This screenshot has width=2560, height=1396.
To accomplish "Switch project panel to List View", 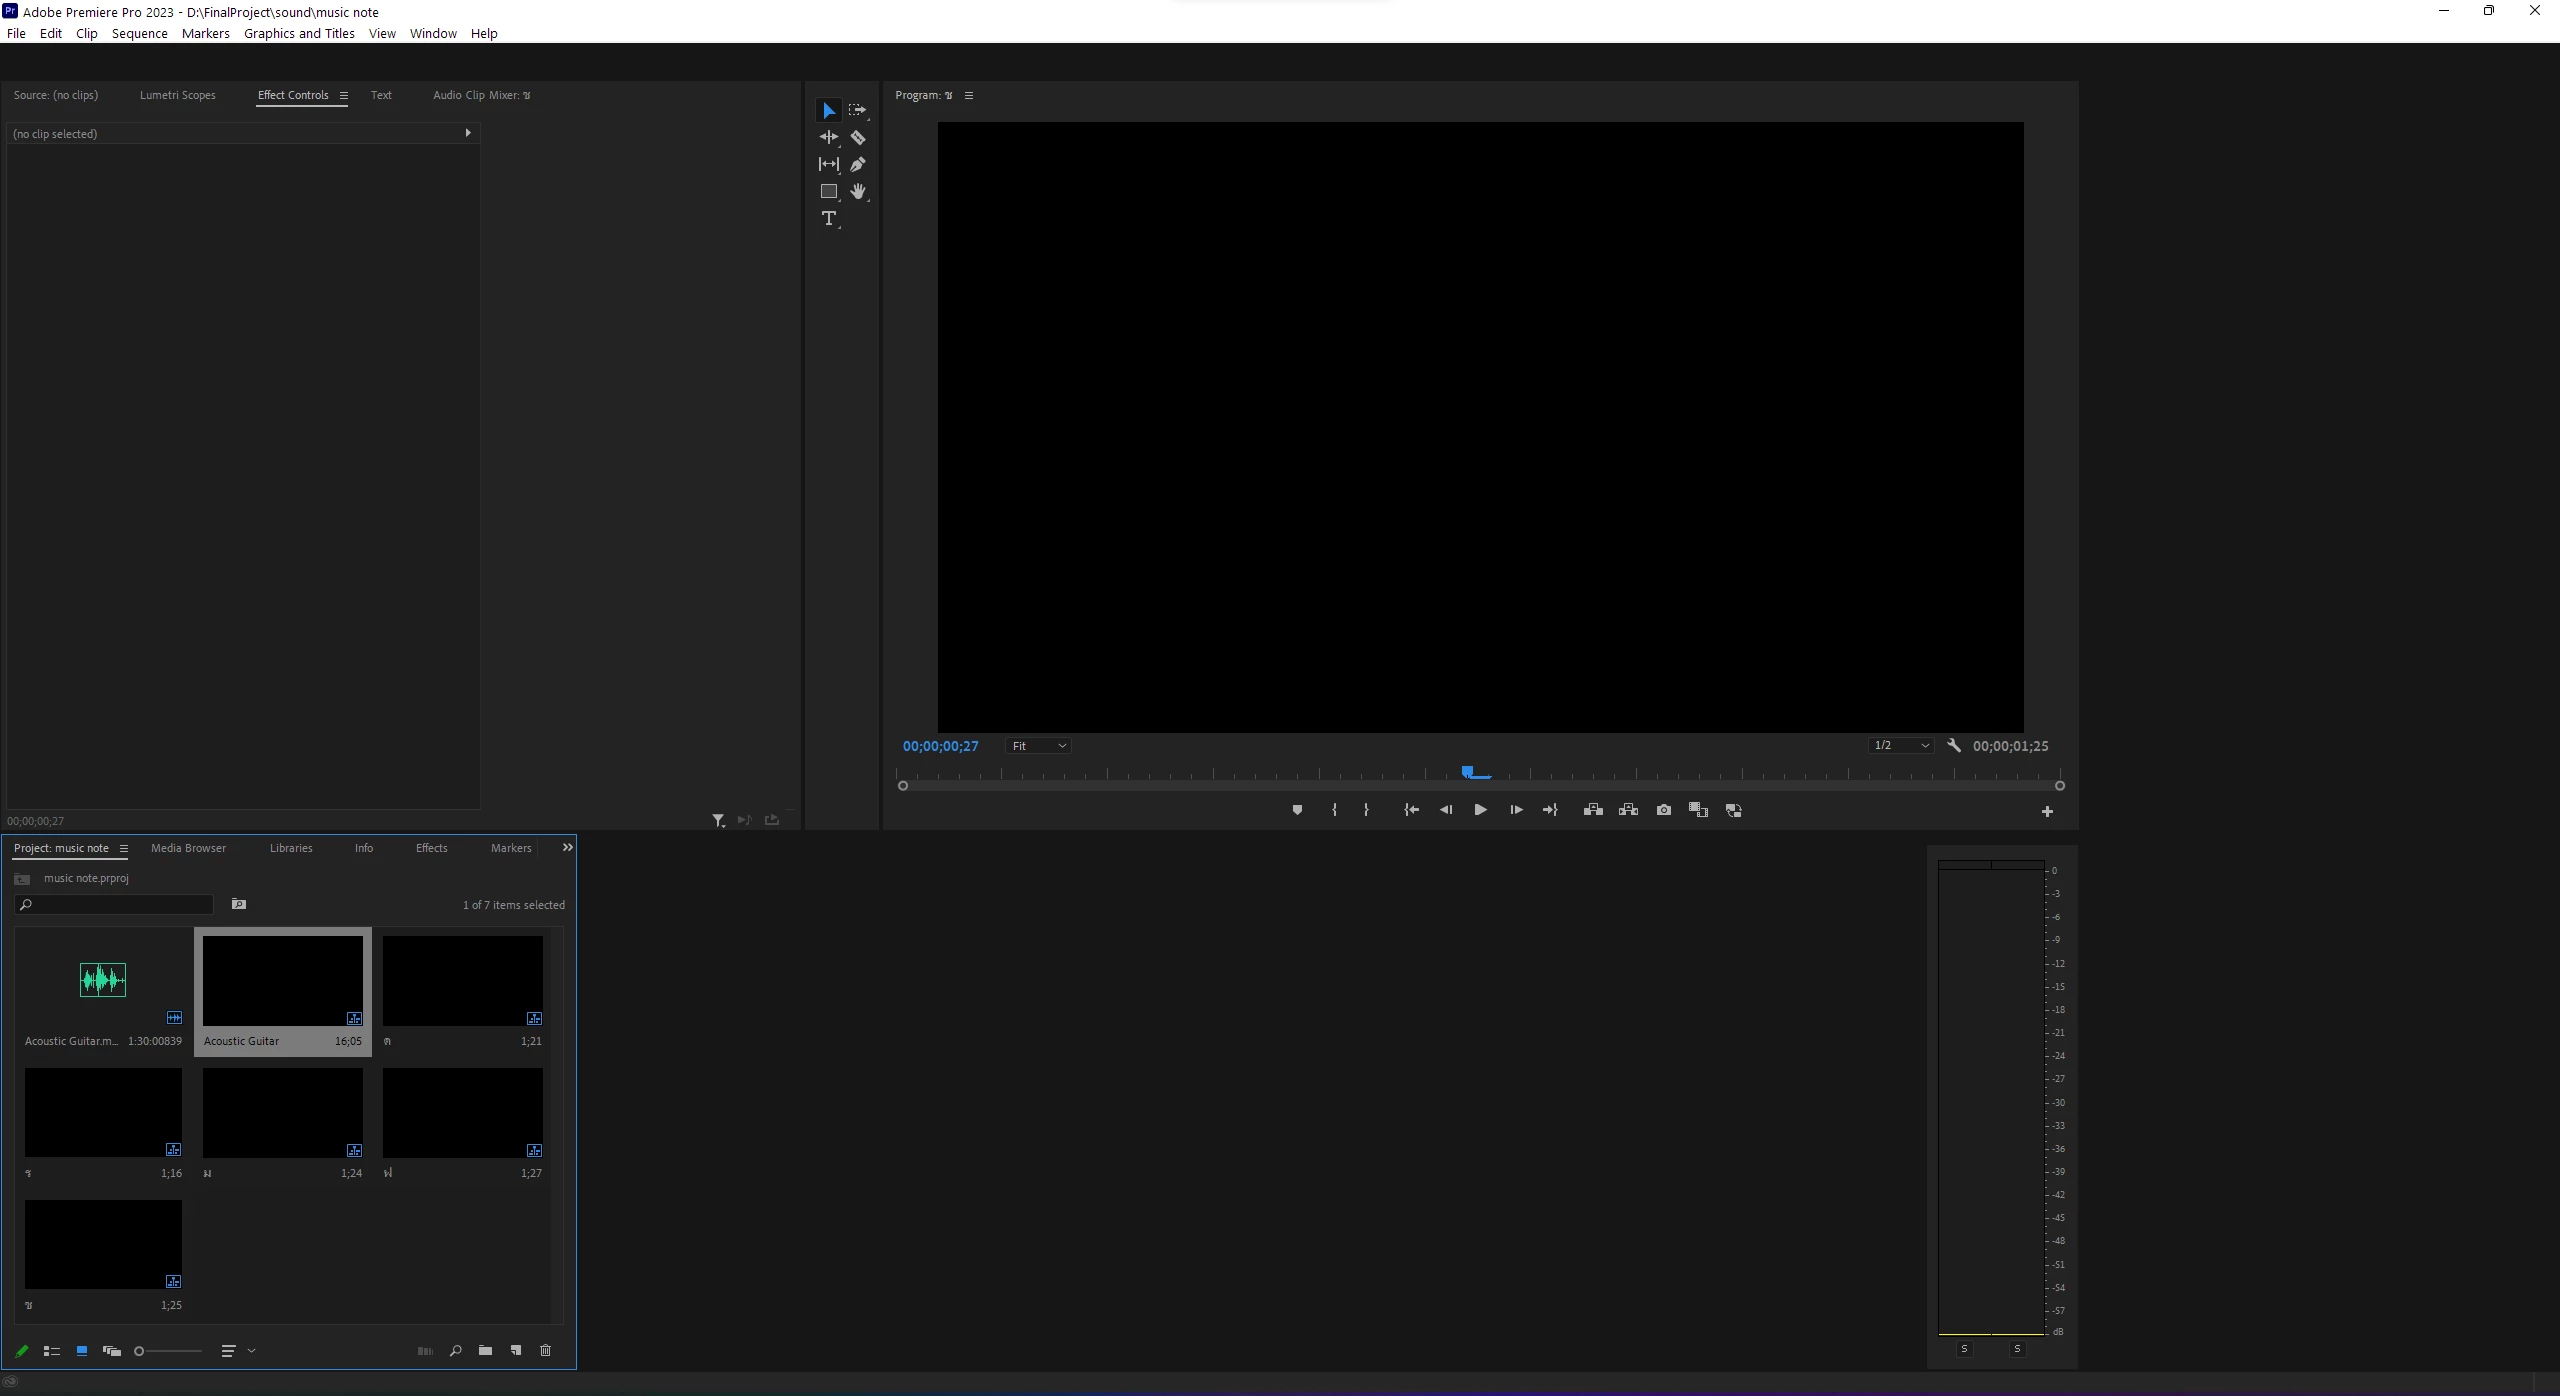I will [x=52, y=1352].
